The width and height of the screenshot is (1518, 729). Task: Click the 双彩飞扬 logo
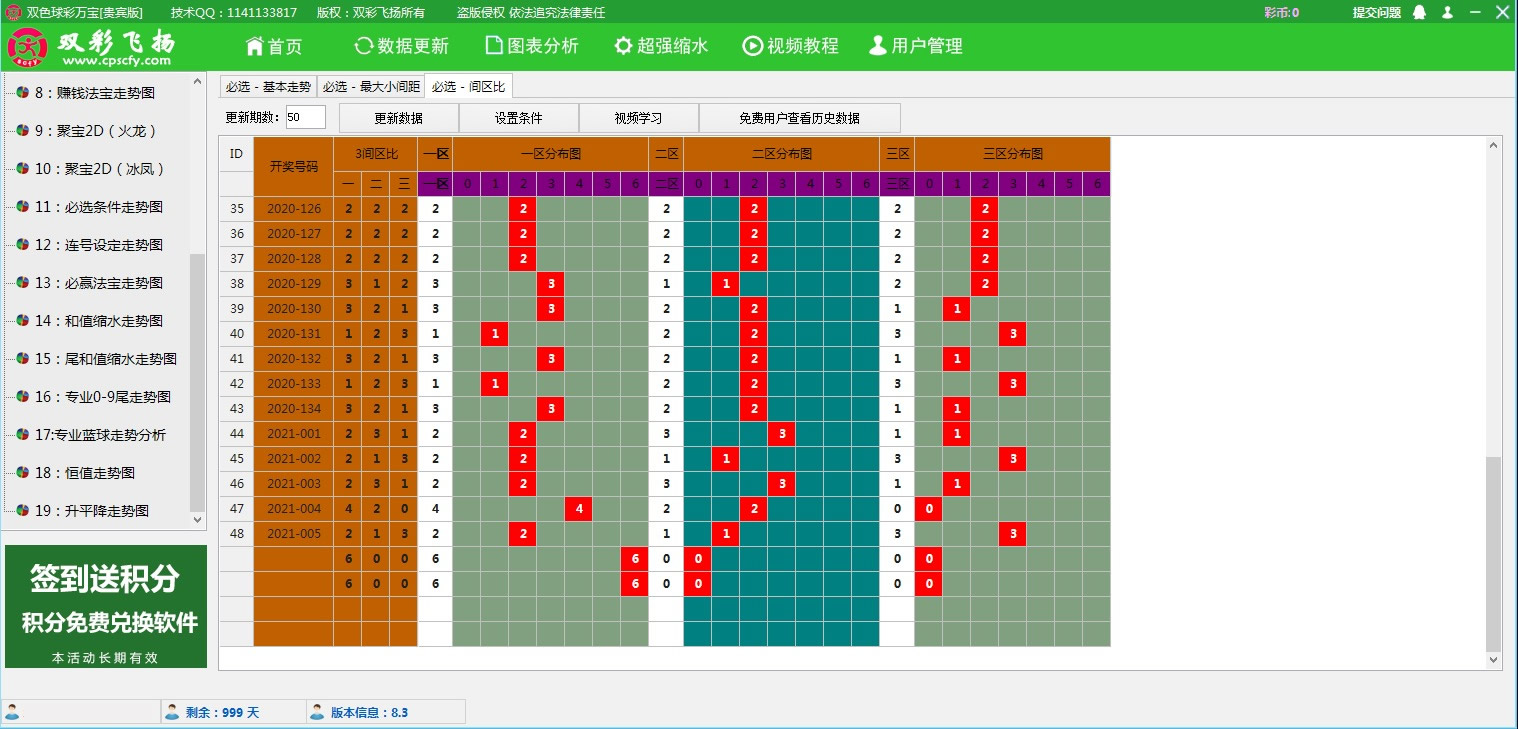click(x=90, y=47)
